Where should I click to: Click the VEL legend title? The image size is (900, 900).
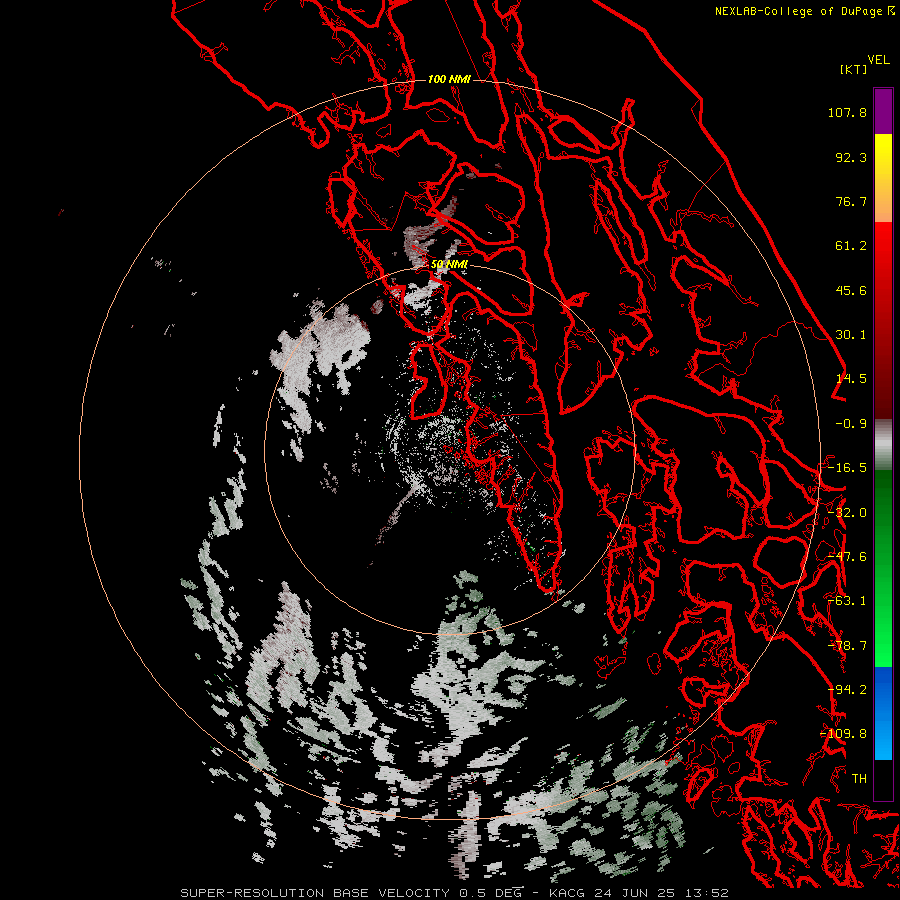coord(878,59)
